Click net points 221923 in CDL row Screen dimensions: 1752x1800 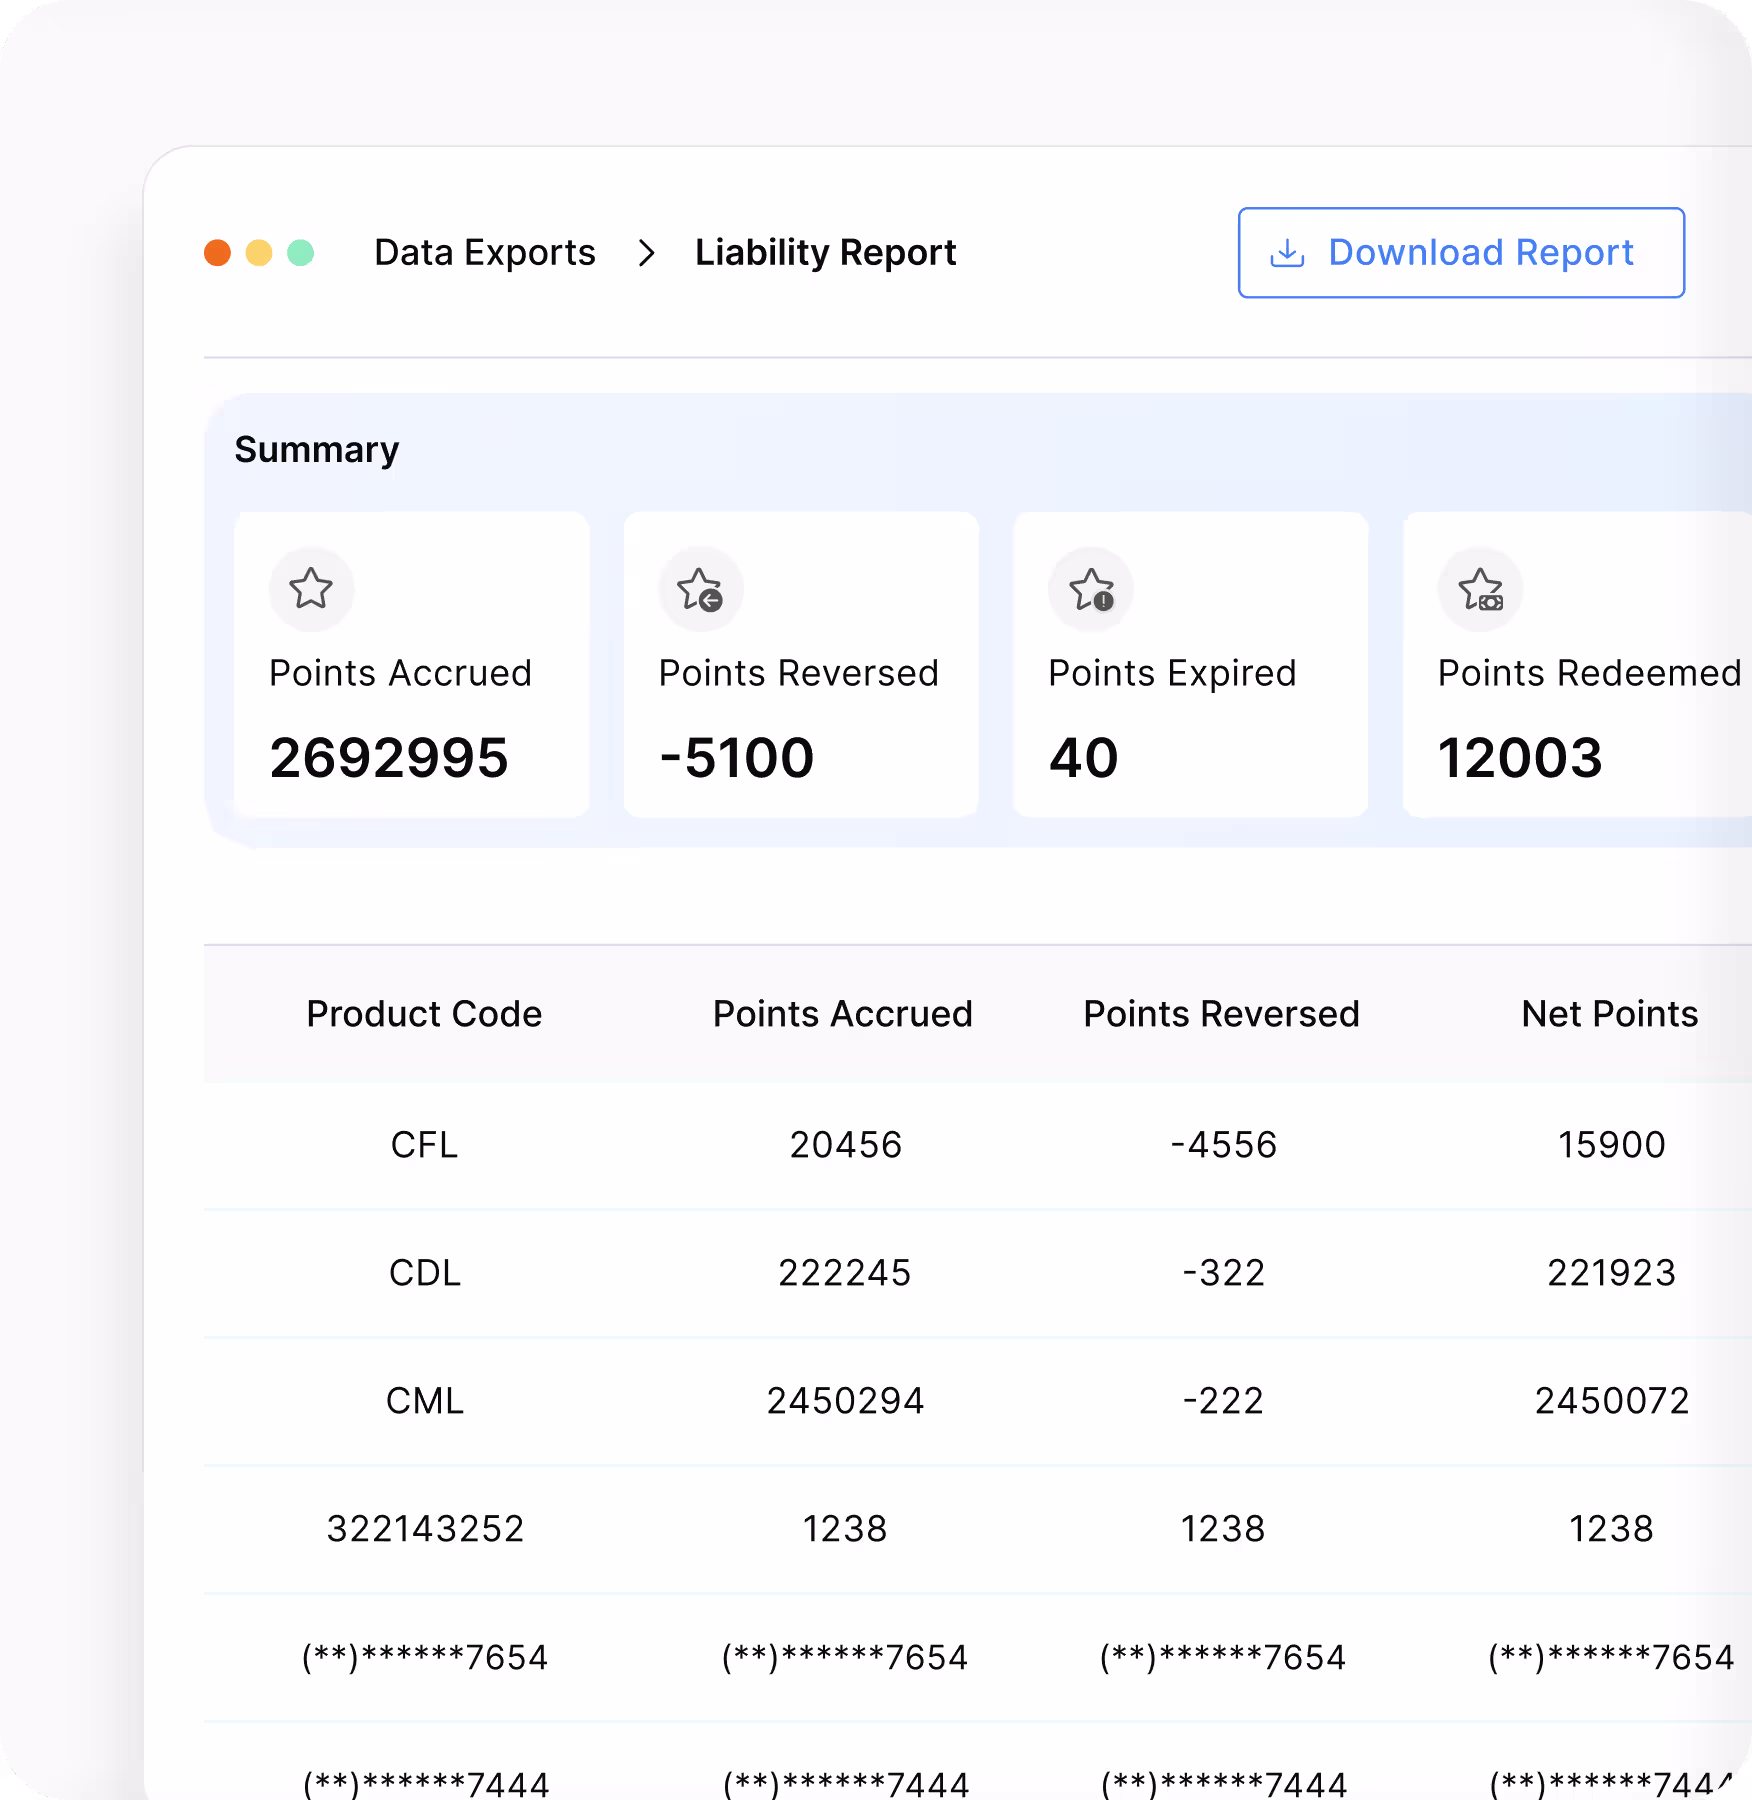coord(1612,1273)
